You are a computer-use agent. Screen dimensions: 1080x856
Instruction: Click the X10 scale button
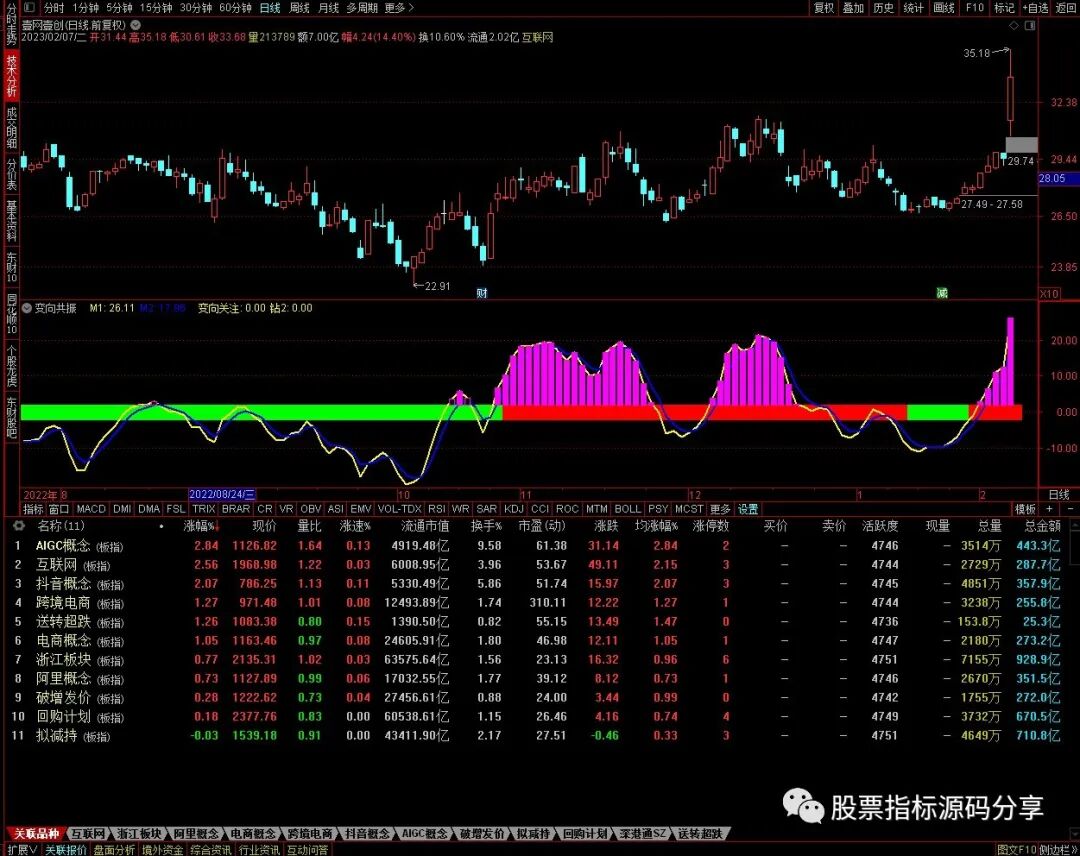point(1049,294)
